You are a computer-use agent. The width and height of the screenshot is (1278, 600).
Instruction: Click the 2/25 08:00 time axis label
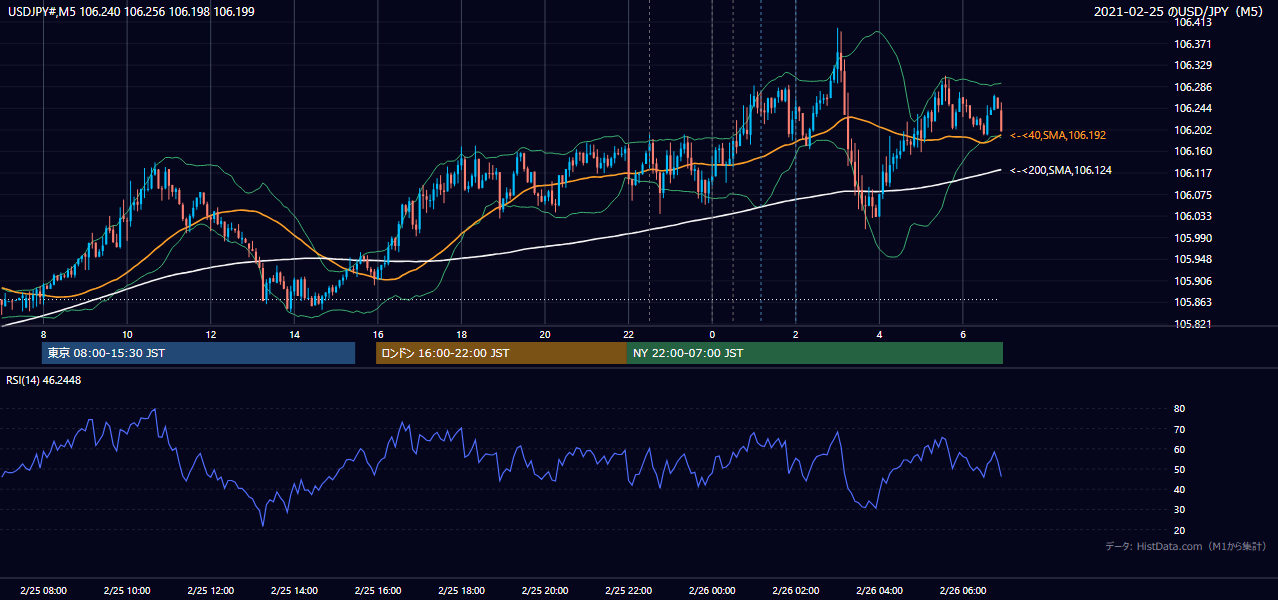[44, 590]
